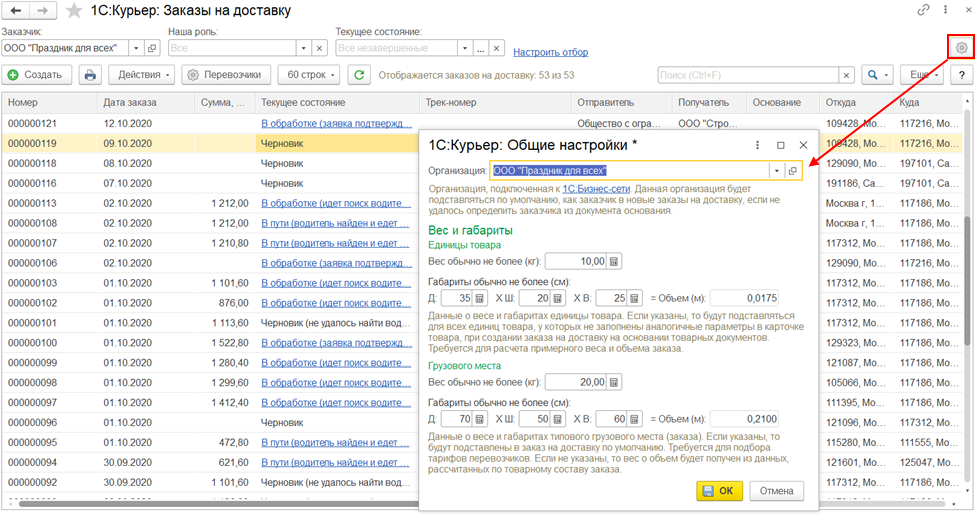Open the Заказчик organization card icon
The height and width of the screenshot is (514, 980).
coord(152,48)
